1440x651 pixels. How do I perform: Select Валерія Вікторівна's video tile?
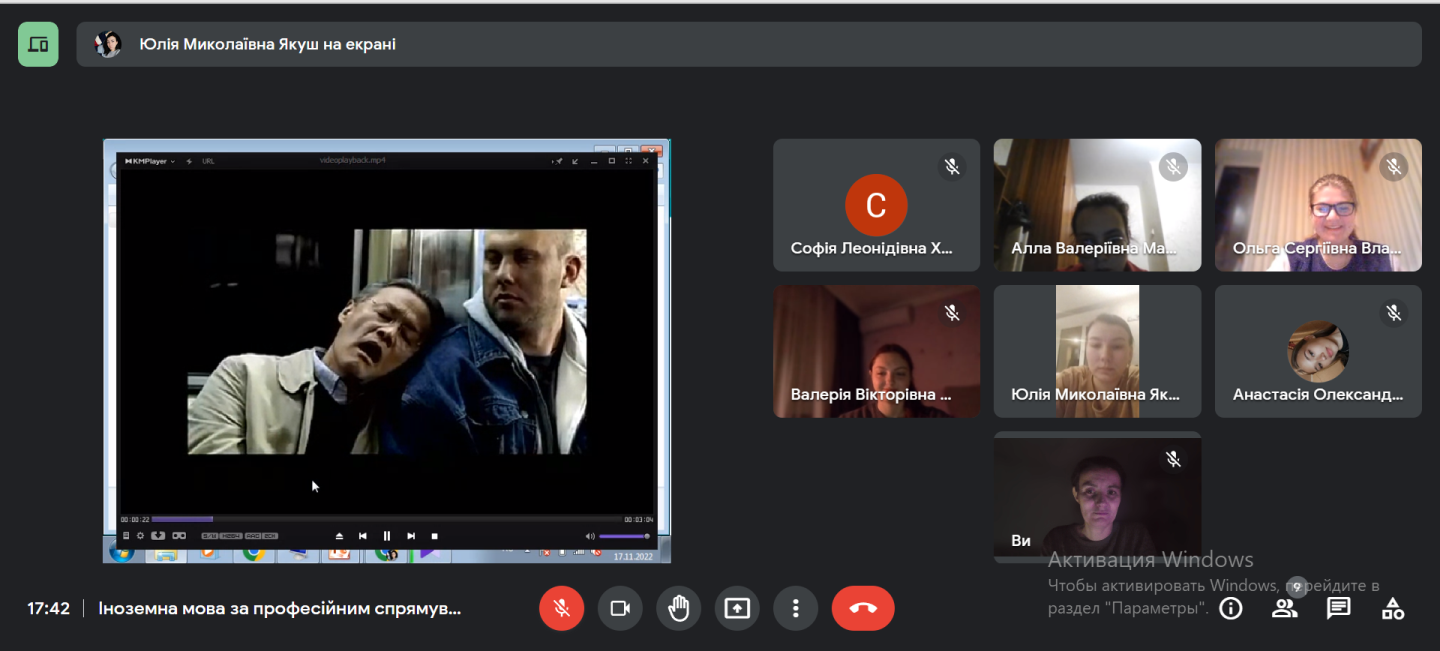[x=876, y=351]
